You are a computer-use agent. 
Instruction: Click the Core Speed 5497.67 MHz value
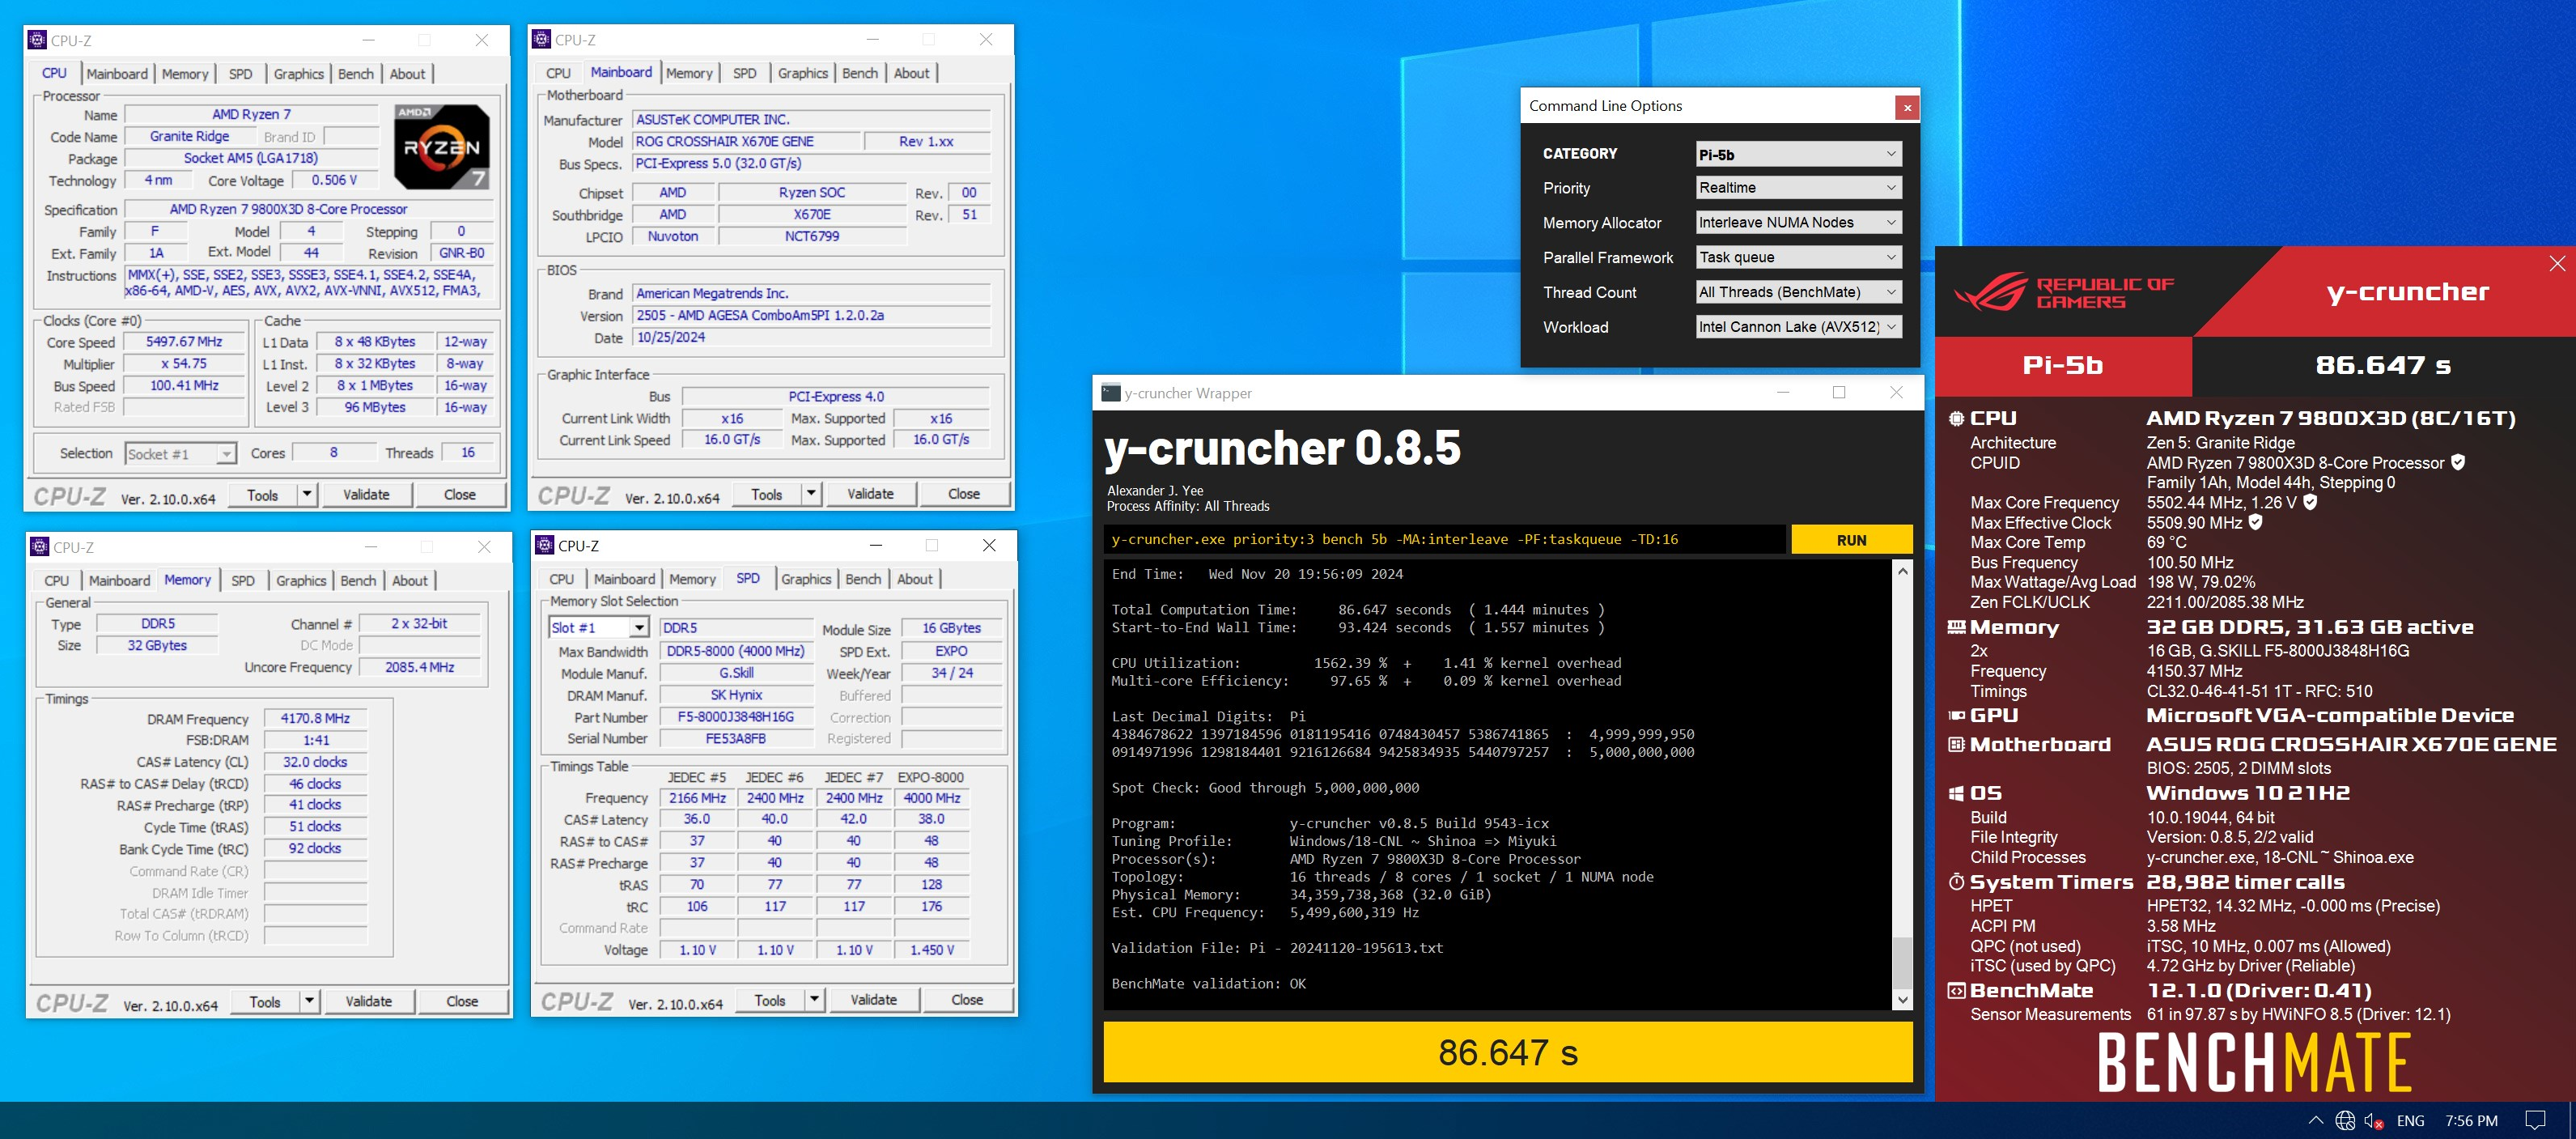184,342
